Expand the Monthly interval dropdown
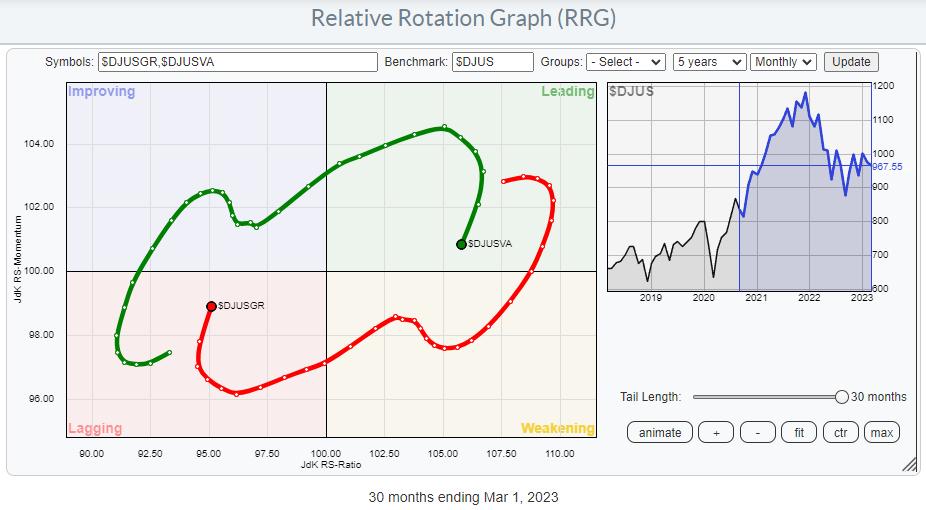 (783, 62)
